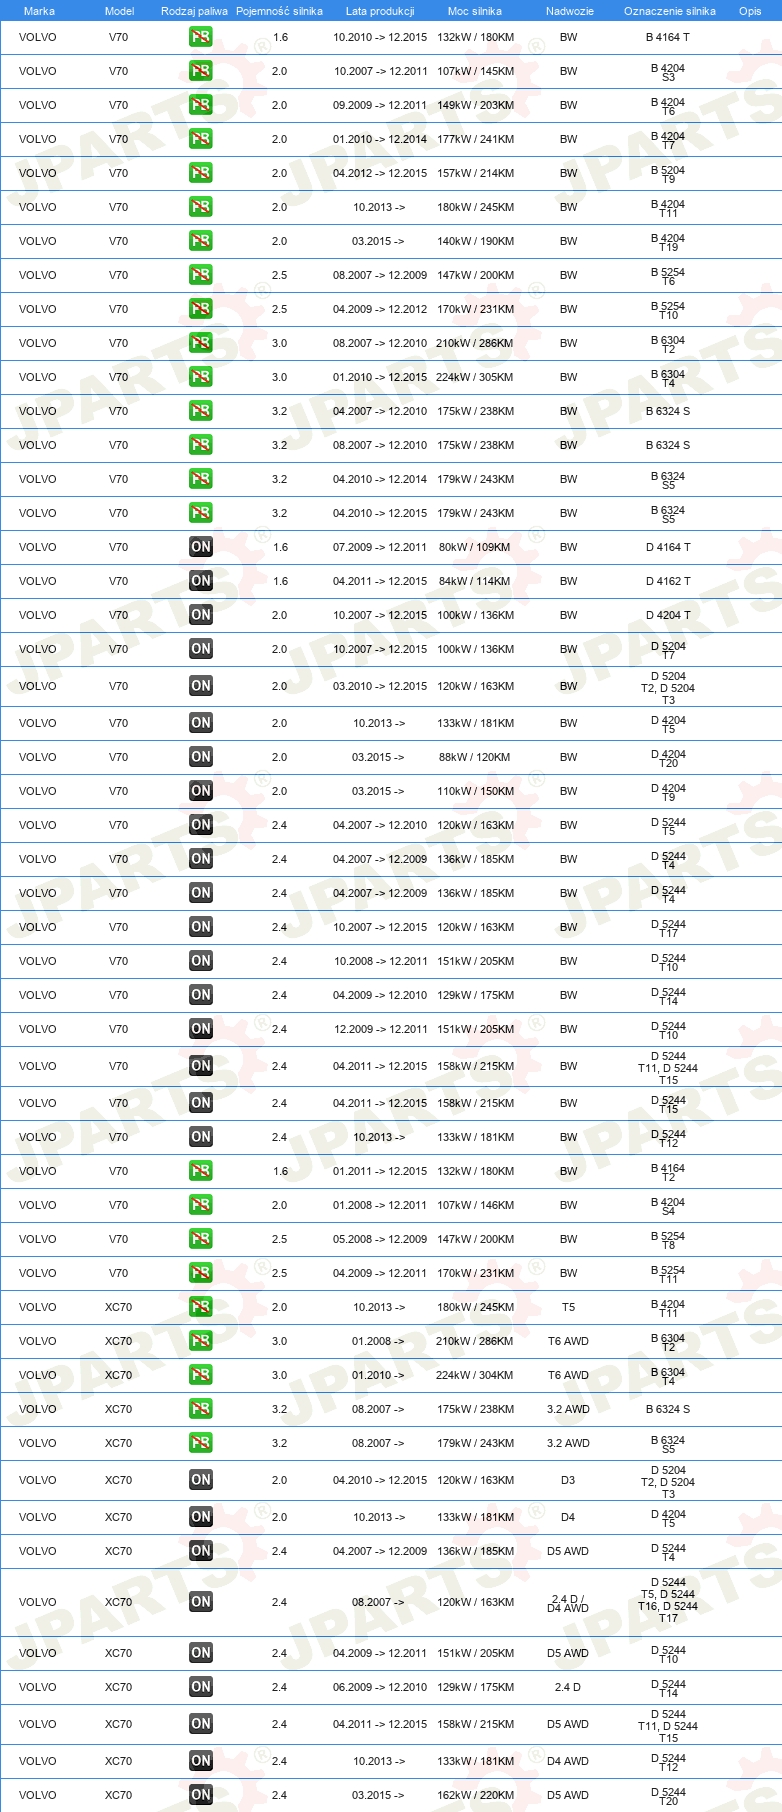Click the Rodzaj paliwa column header
This screenshot has width=782, height=1812.
tap(194, 11)
